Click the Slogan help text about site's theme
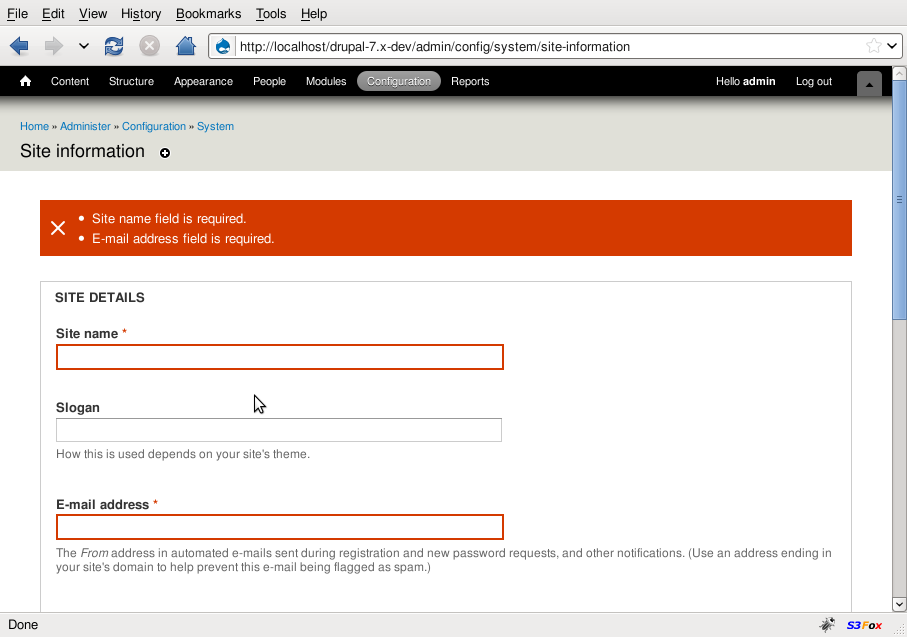This screenshot has height=637, width=907. [183, 454]
